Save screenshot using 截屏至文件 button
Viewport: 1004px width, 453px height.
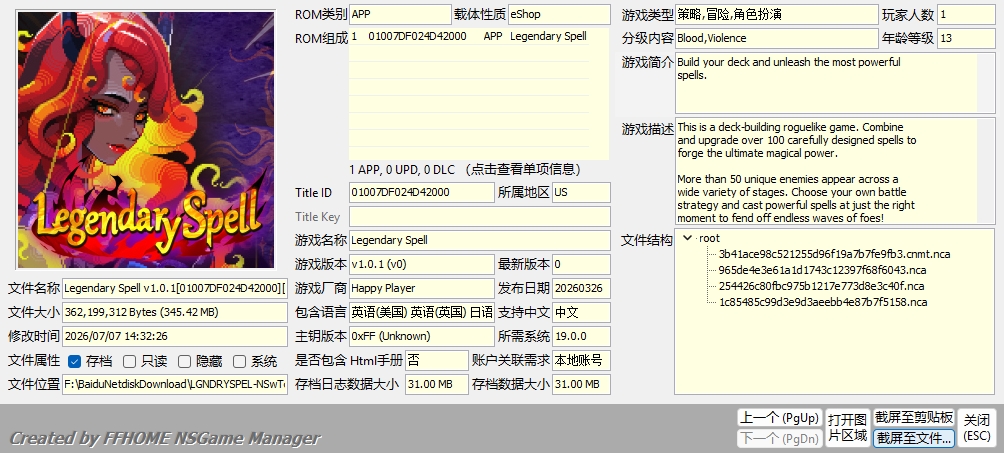[x=914, y=438]
